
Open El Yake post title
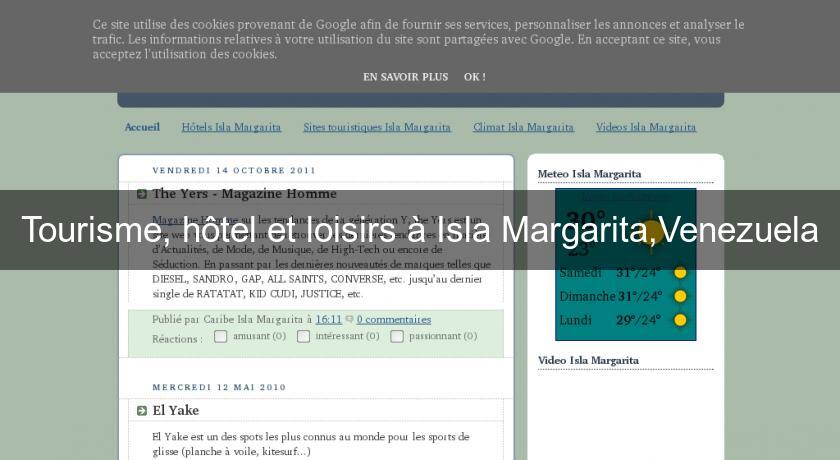click(176, 411)
